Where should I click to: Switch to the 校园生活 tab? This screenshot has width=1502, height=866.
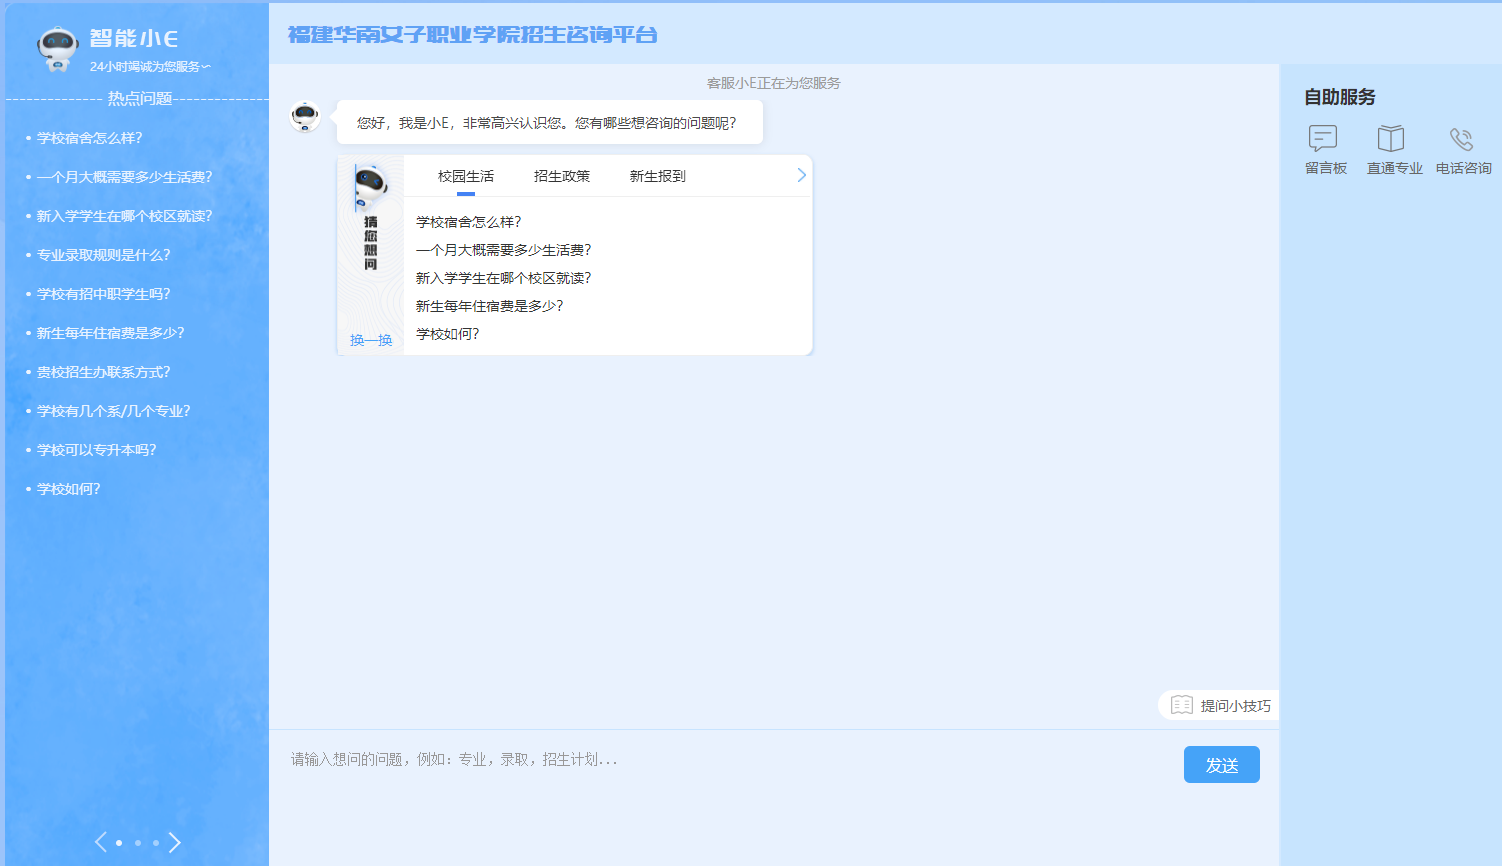[x=466, y=176]
